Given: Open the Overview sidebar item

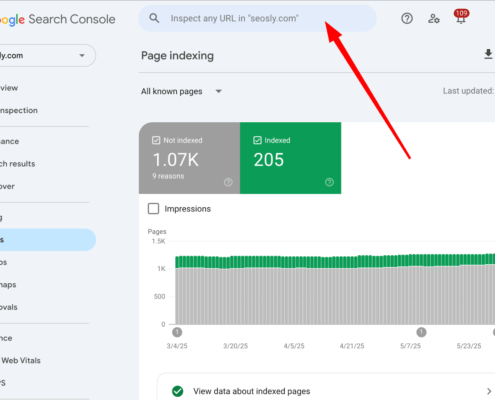Looking at the screenshot, I should click(x=9, y=88).
